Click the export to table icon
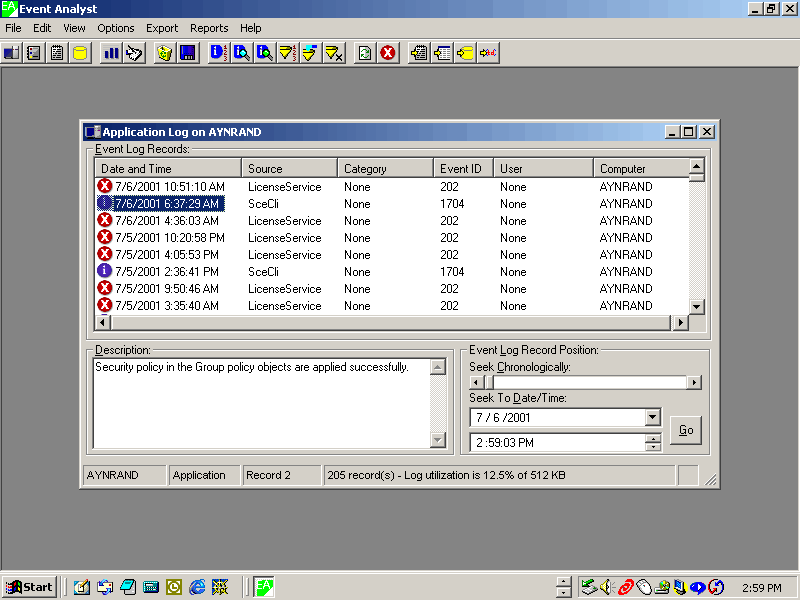Viewport: 800px width, 600px height. pos(442,53)
